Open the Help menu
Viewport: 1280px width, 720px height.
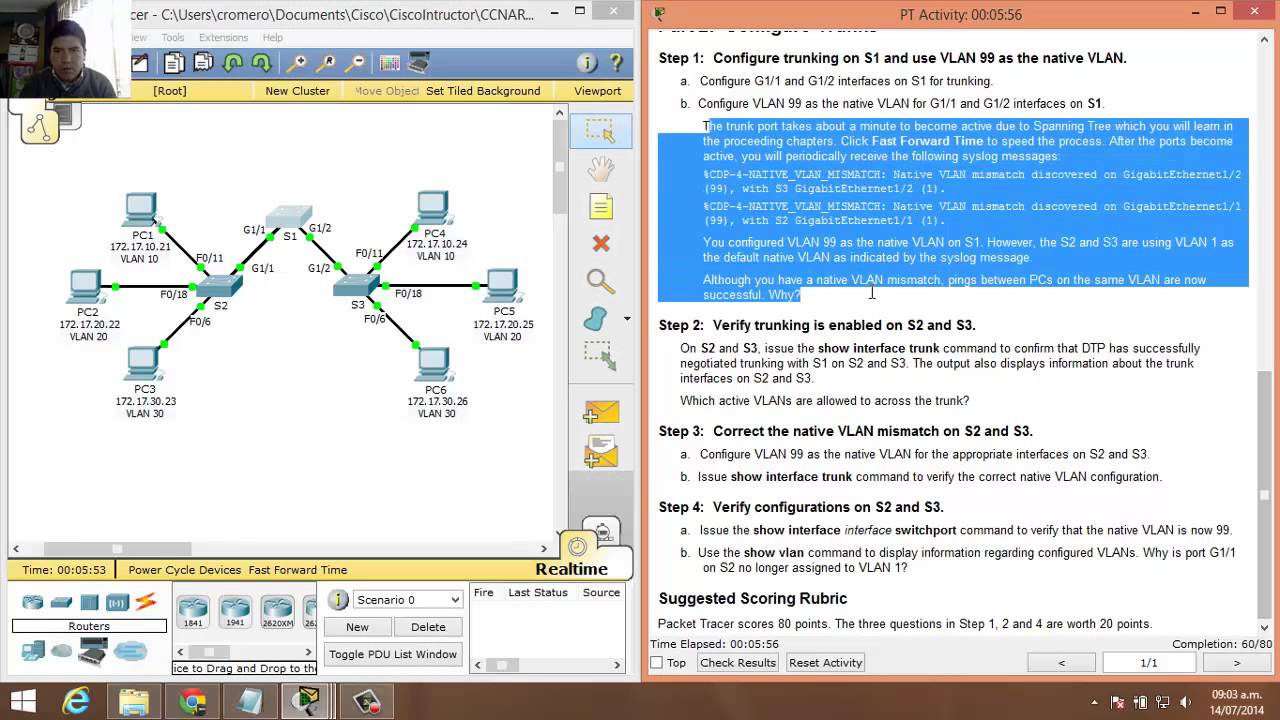(x=272, y=38)
